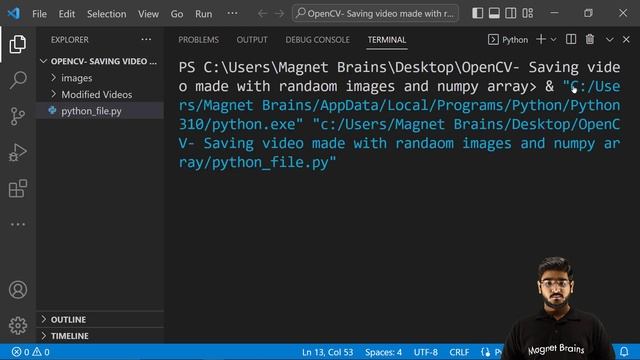Open the Go menu
The height and width of the screenshot is (360, 640).
pos(177,14)
